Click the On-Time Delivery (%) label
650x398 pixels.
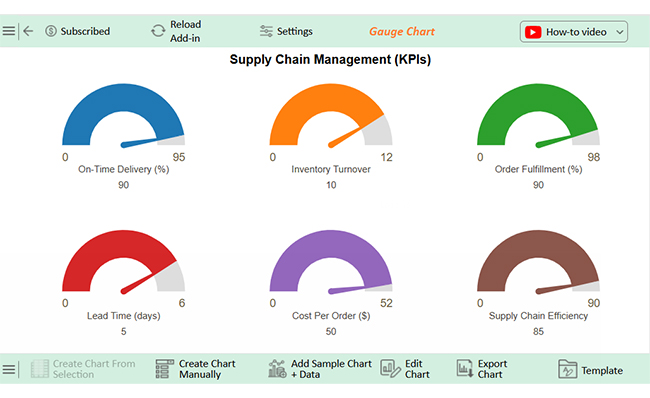[124, 169]
